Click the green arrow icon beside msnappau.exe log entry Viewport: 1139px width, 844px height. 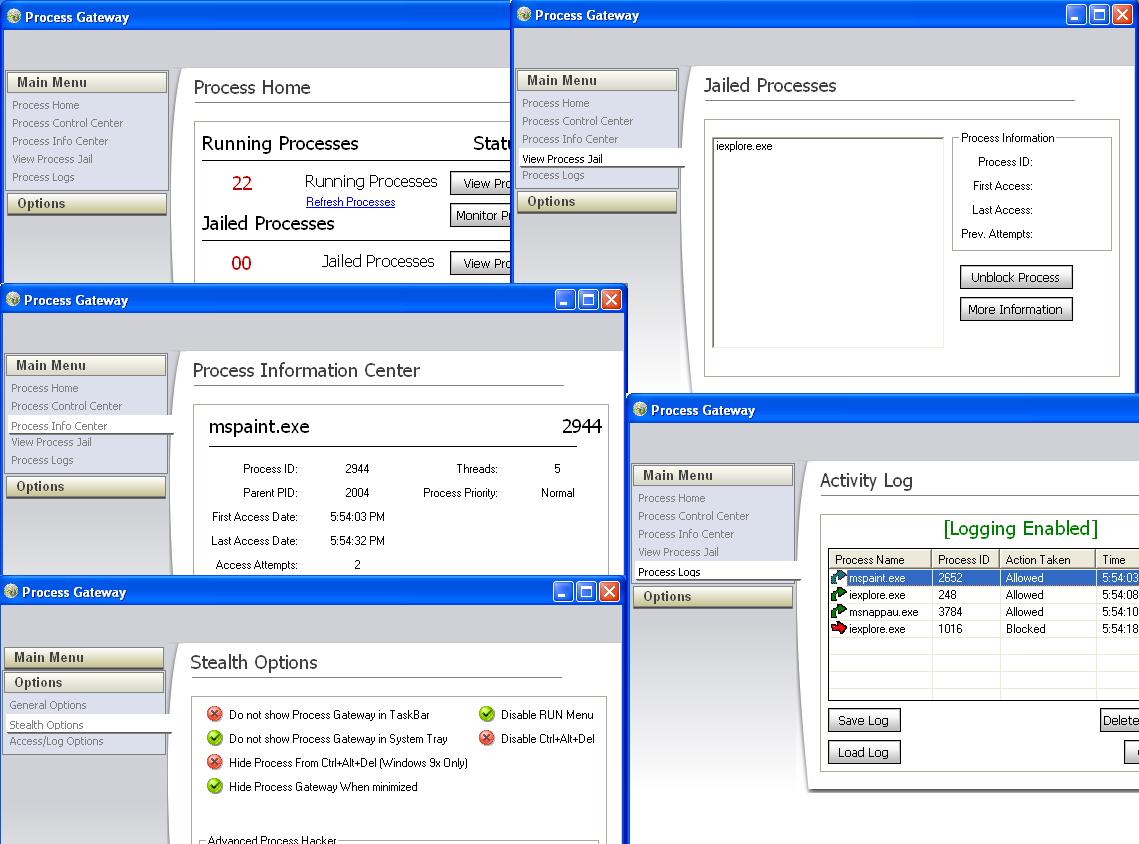click(839, 612)
